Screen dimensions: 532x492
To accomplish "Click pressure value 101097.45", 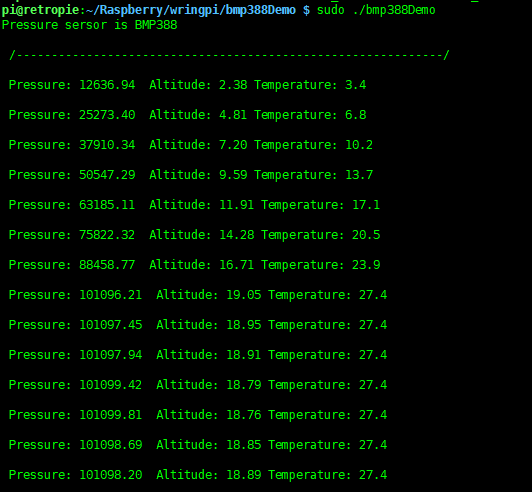I will tap(111, 325).
